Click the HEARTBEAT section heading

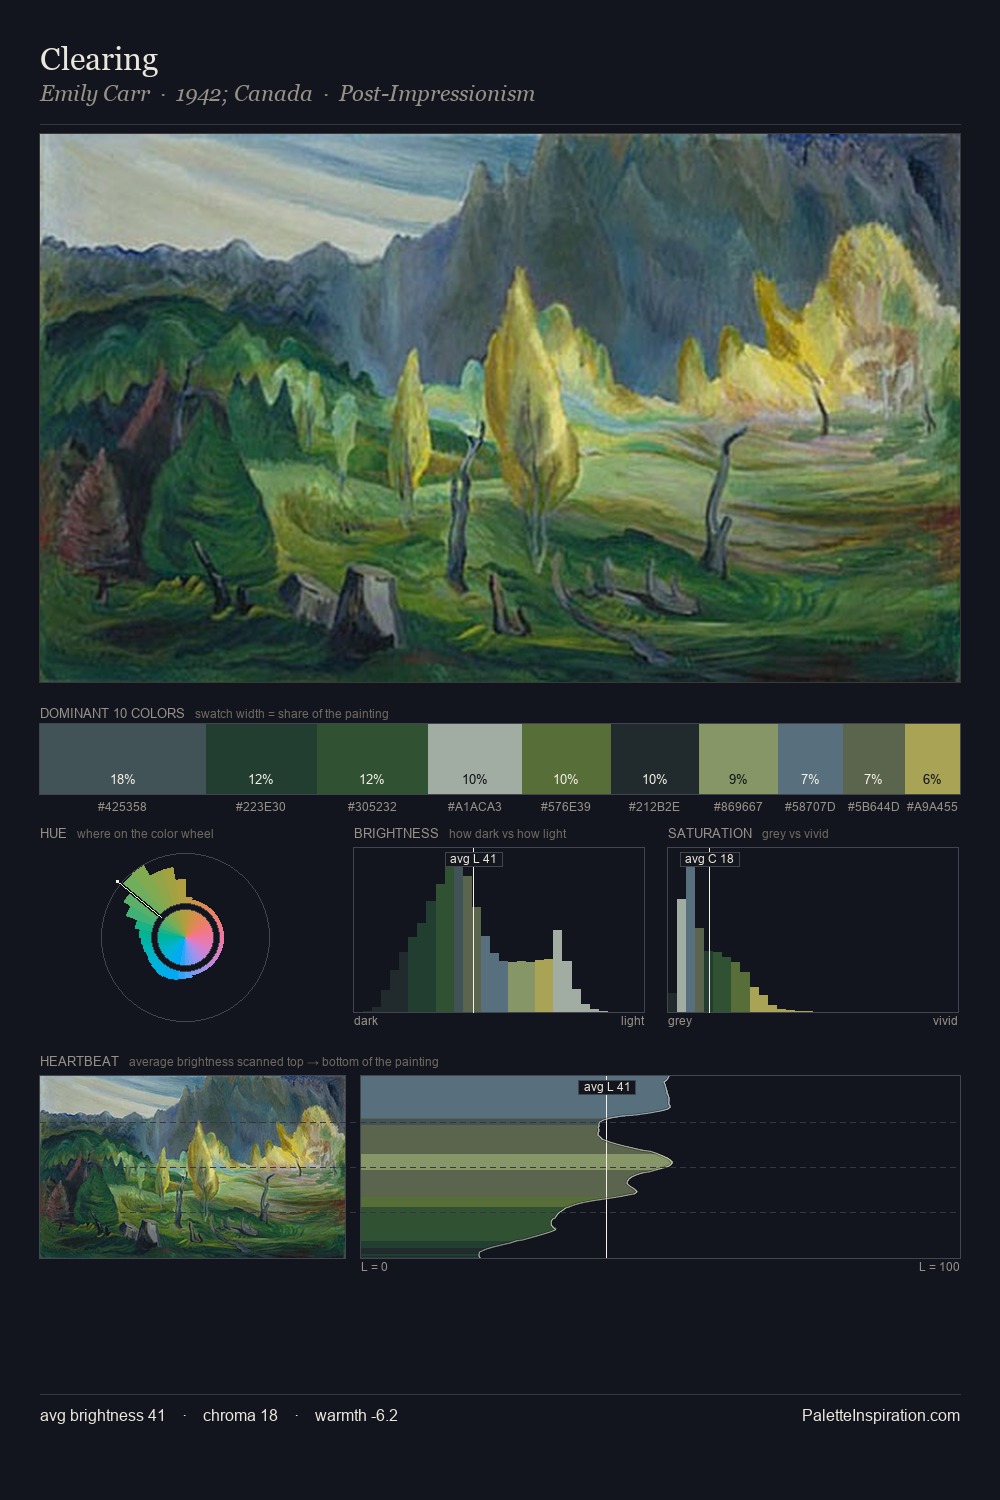(79, 1061)
